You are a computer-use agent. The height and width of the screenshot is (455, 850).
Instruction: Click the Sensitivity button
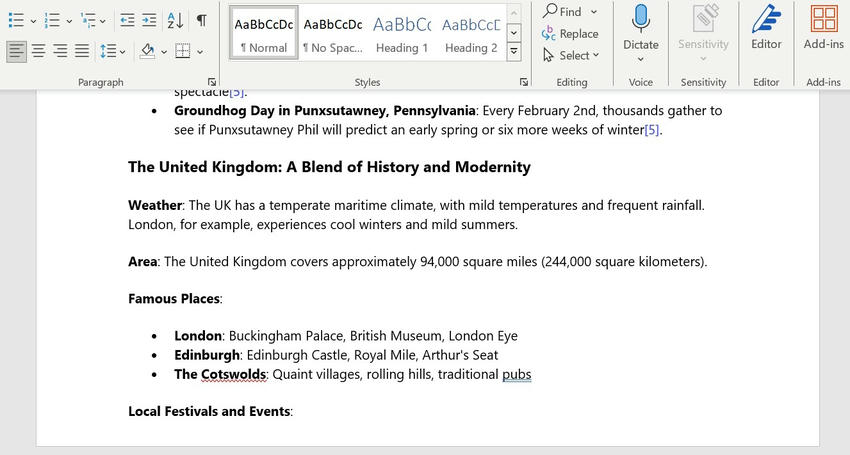(x=703, y=33)
